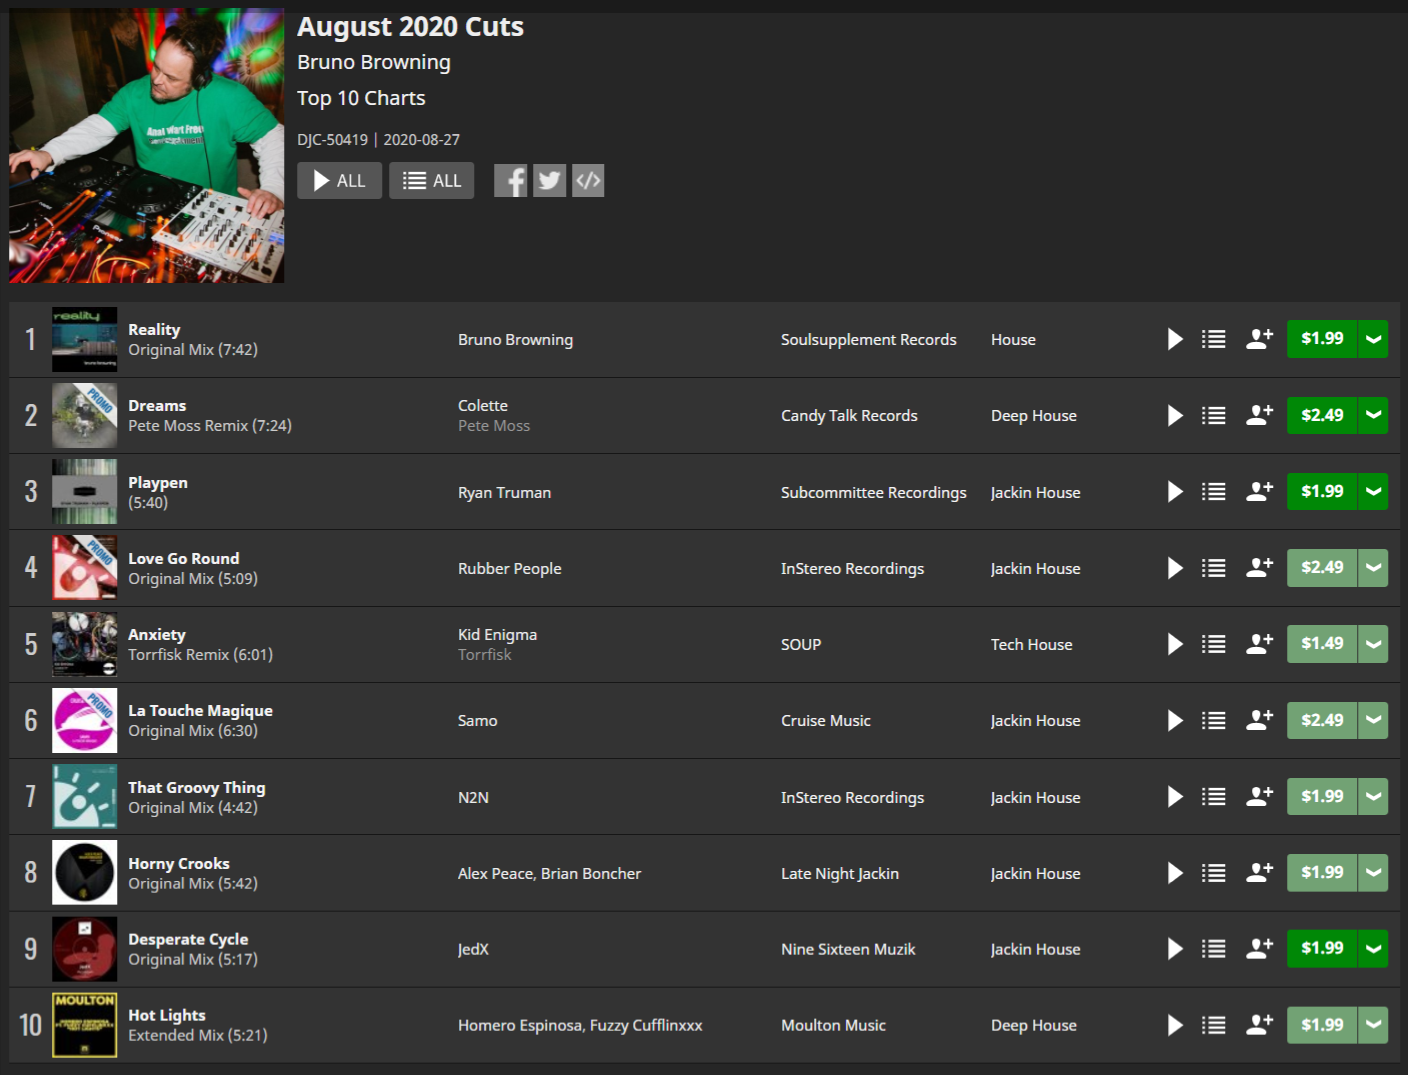The width and height of the screenshot is (1408, 1075).
Task: Follow artist for Hot Lights
Action: pos(1259,1025)
